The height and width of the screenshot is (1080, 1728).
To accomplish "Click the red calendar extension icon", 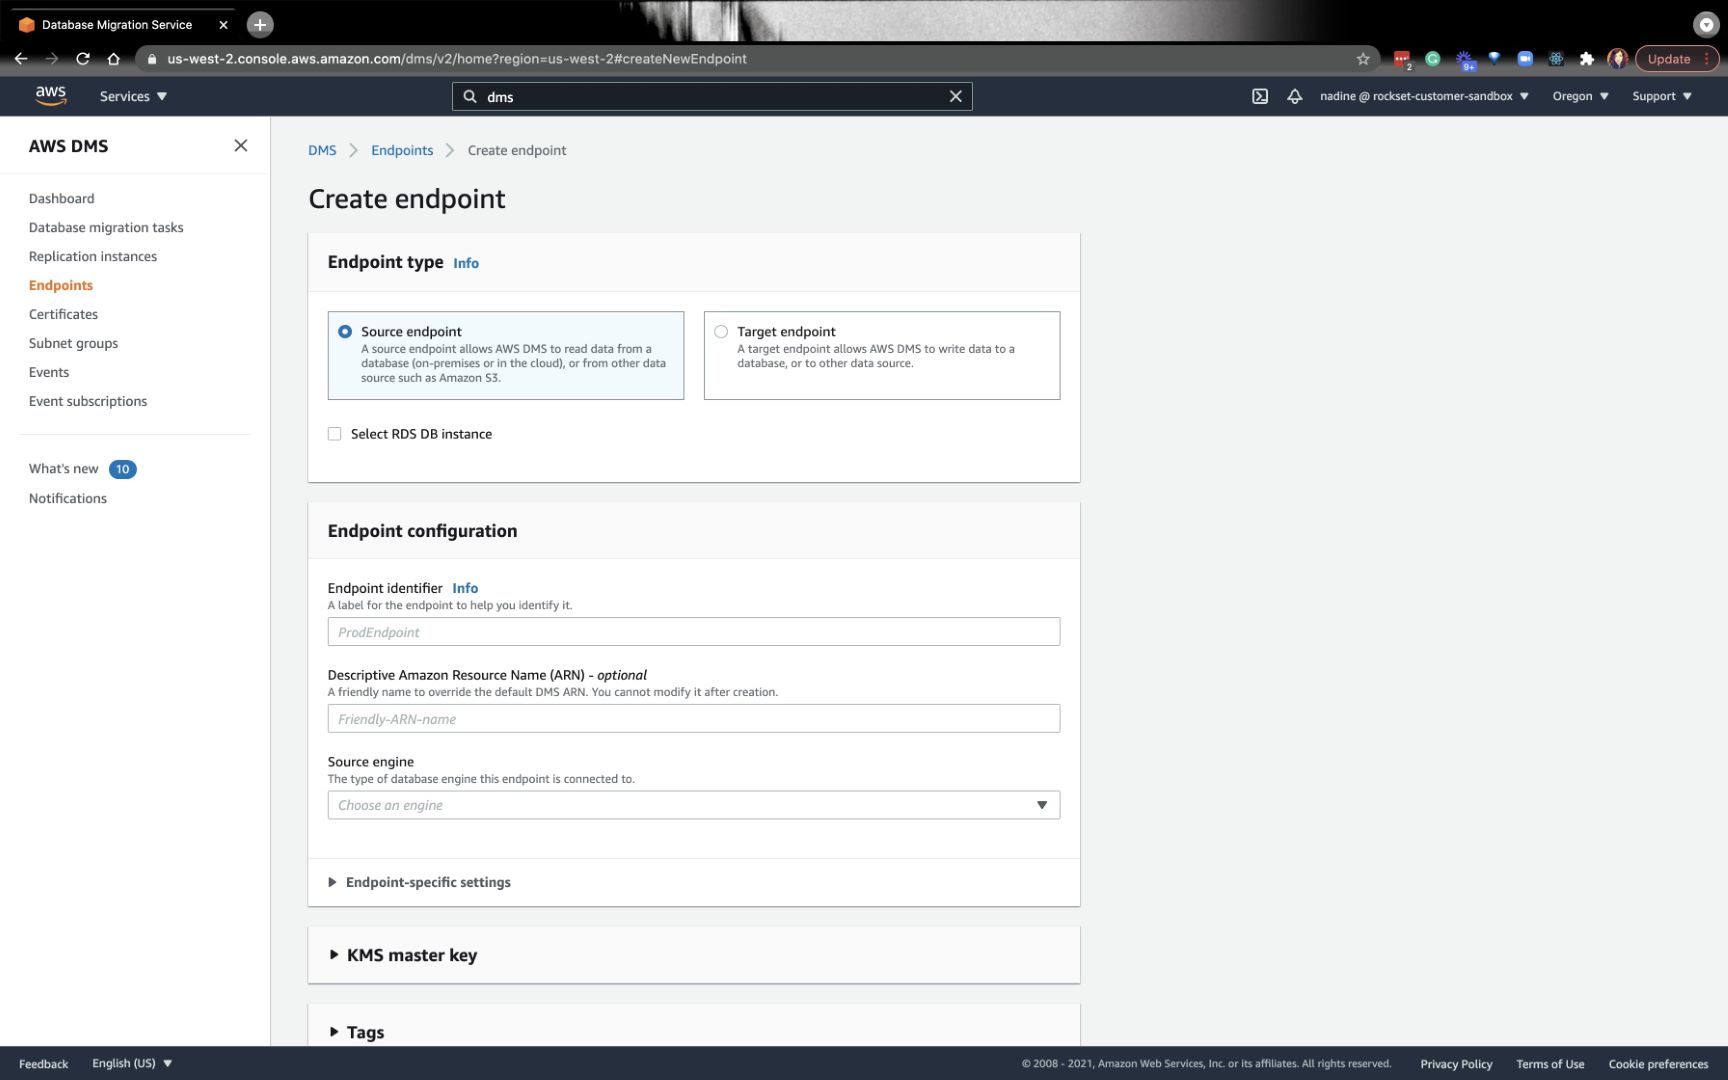I will point(1402,59).
